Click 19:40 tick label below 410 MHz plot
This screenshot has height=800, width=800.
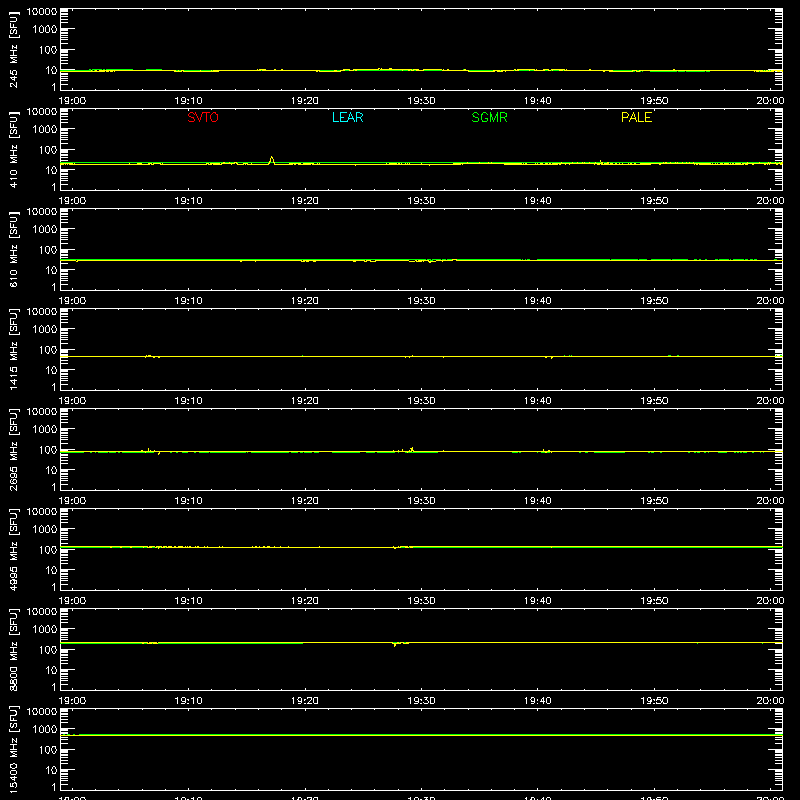(537, 201)
